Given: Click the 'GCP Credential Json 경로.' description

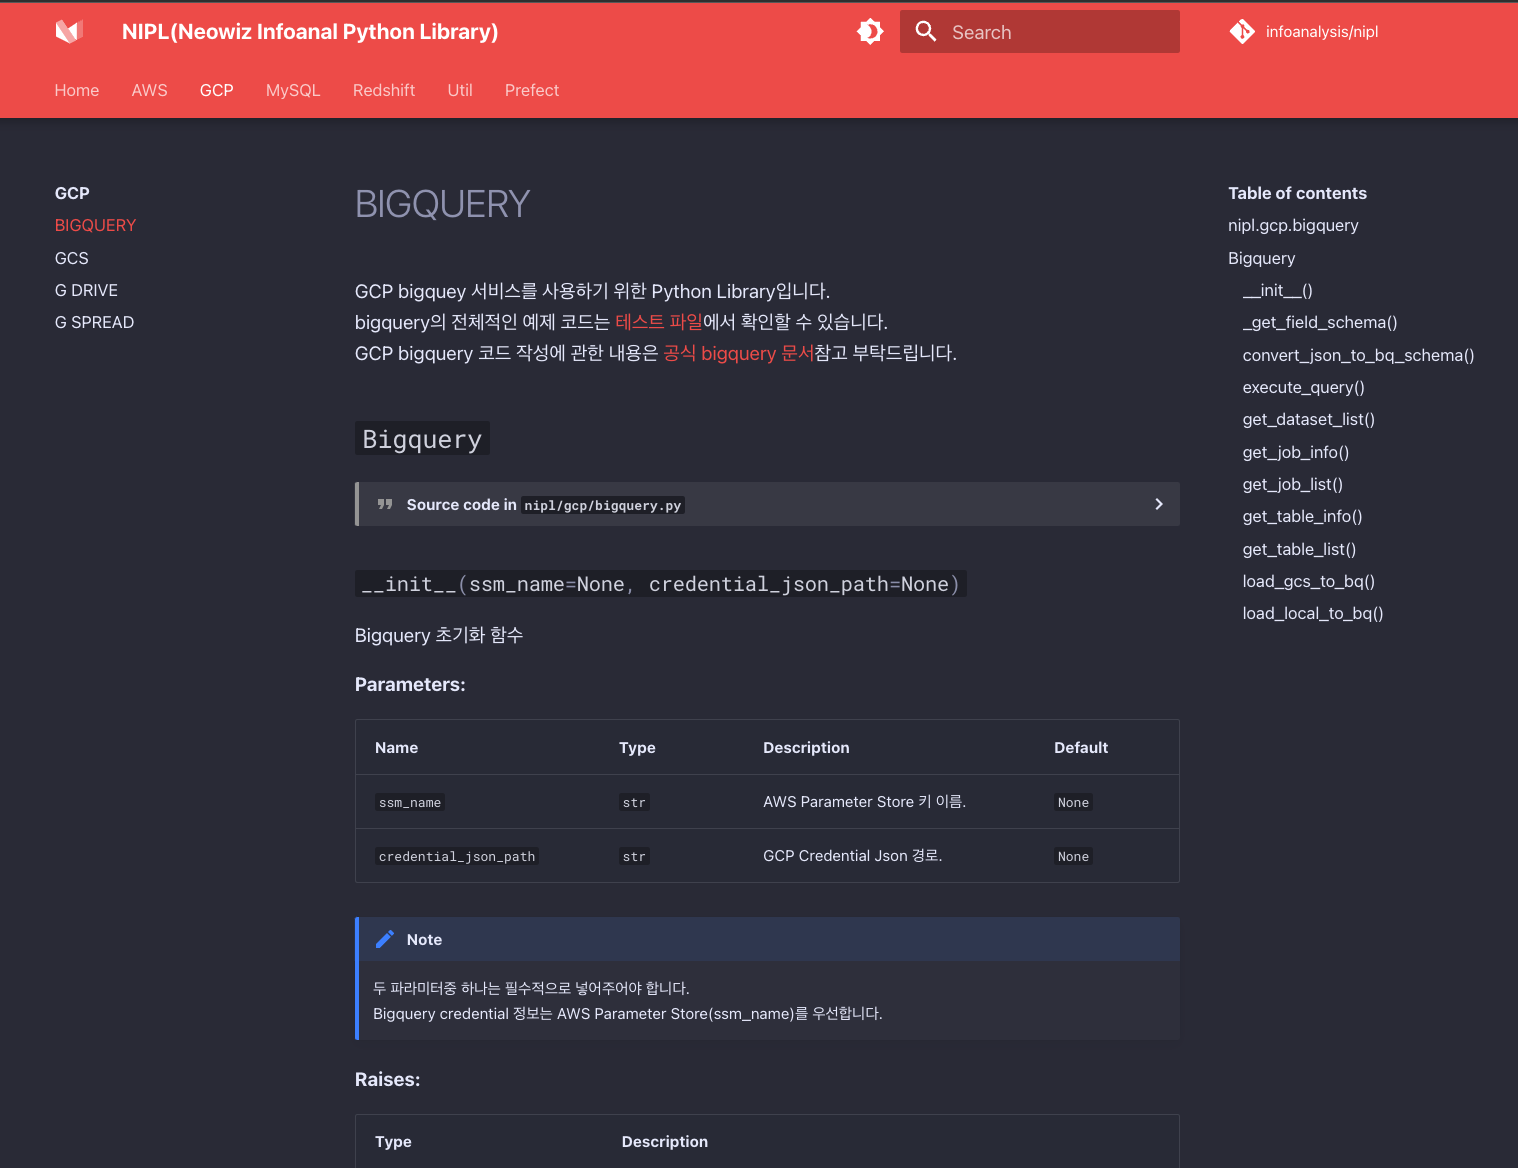Looking at the screenshot, I should click(x=853, y=856).
